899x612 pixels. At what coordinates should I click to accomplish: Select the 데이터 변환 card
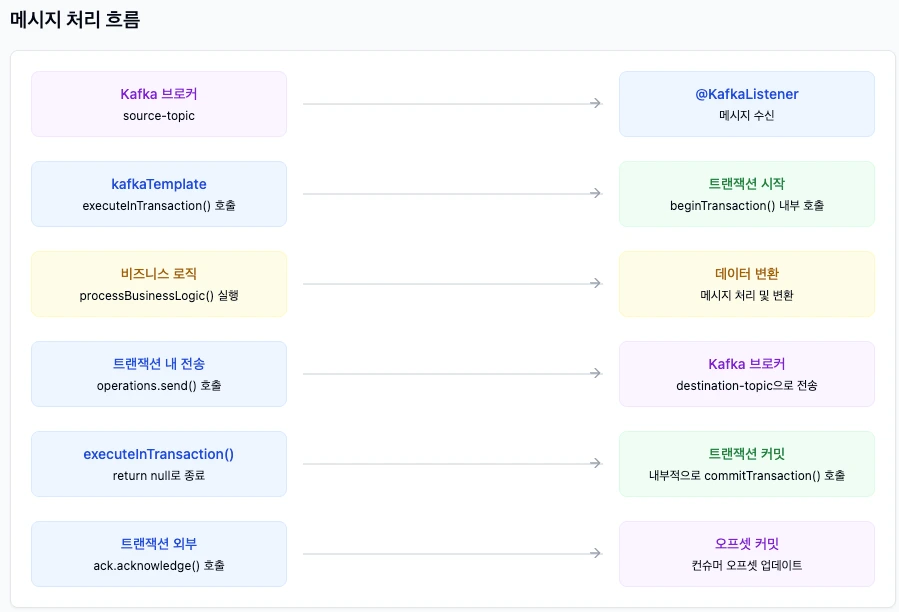[x=746, y=283]
